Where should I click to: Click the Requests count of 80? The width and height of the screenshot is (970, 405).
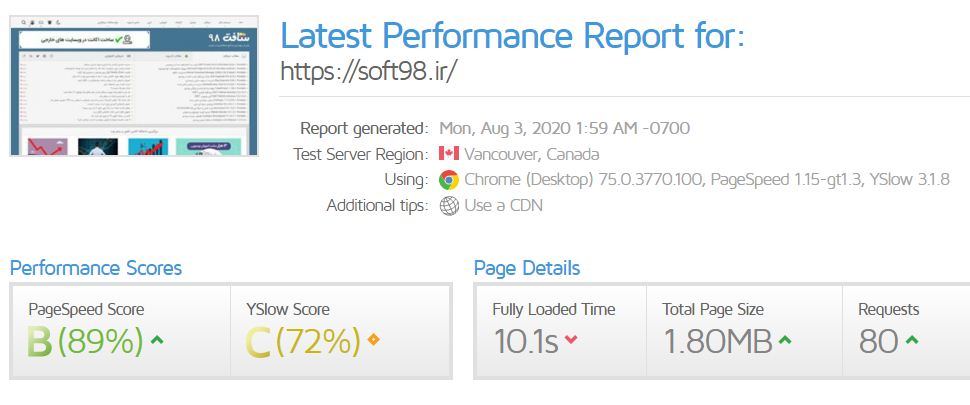click(x=878, y=342)
